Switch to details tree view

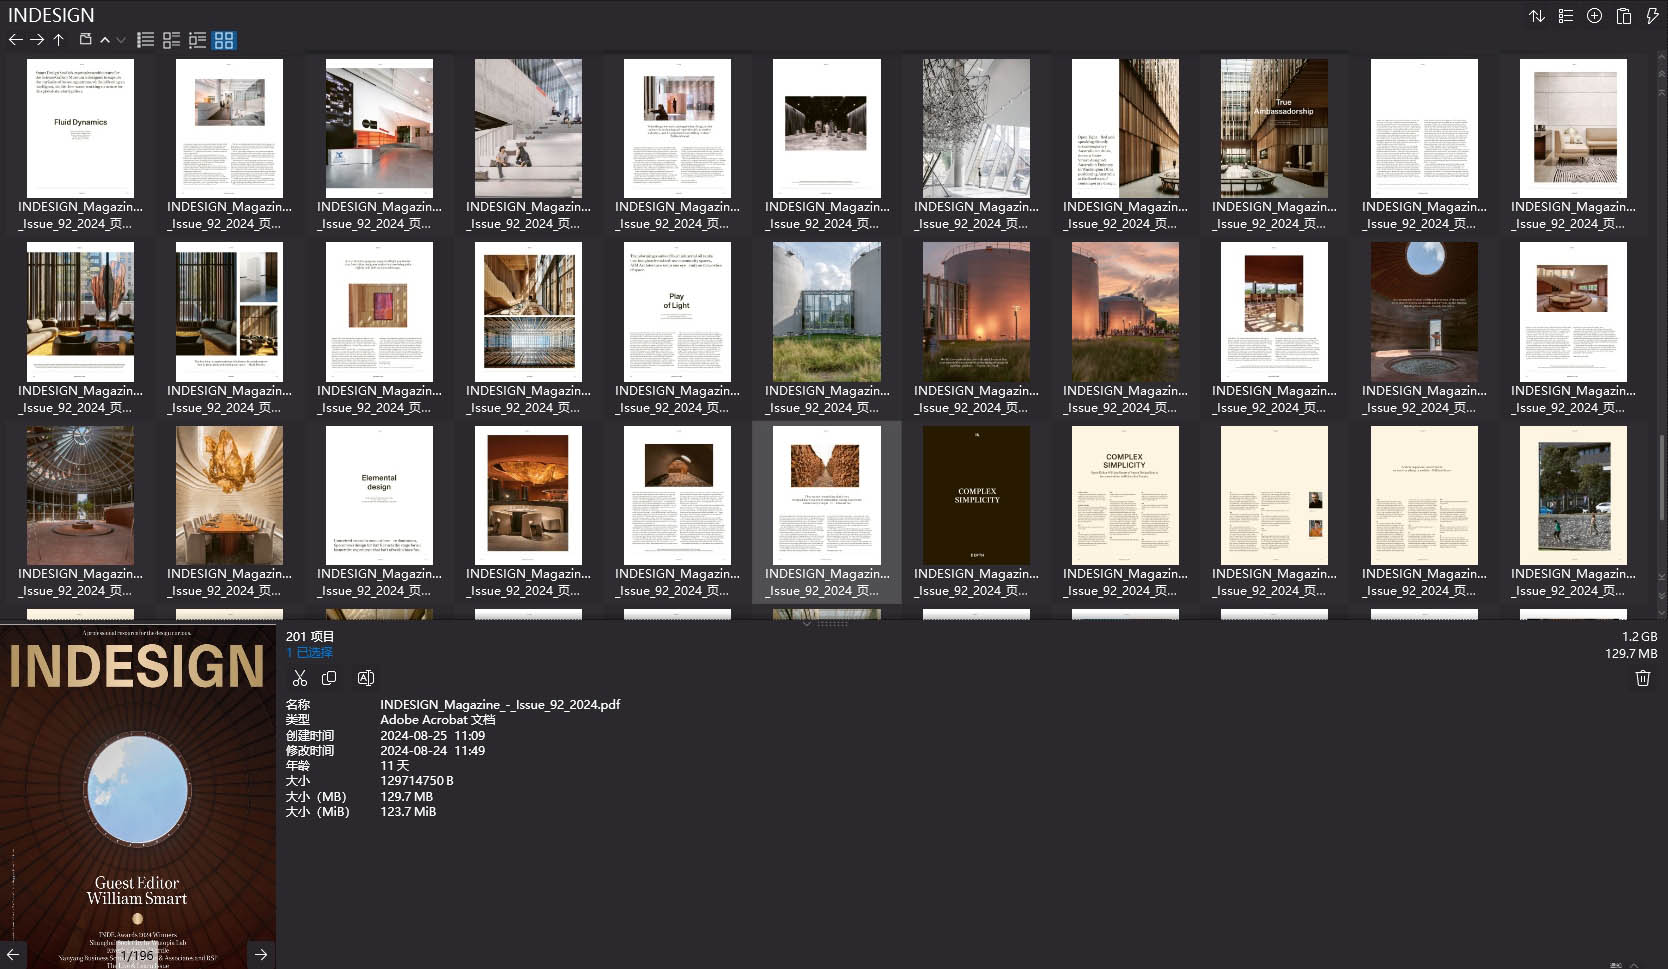pyautogui.click(x=198, y=40)
